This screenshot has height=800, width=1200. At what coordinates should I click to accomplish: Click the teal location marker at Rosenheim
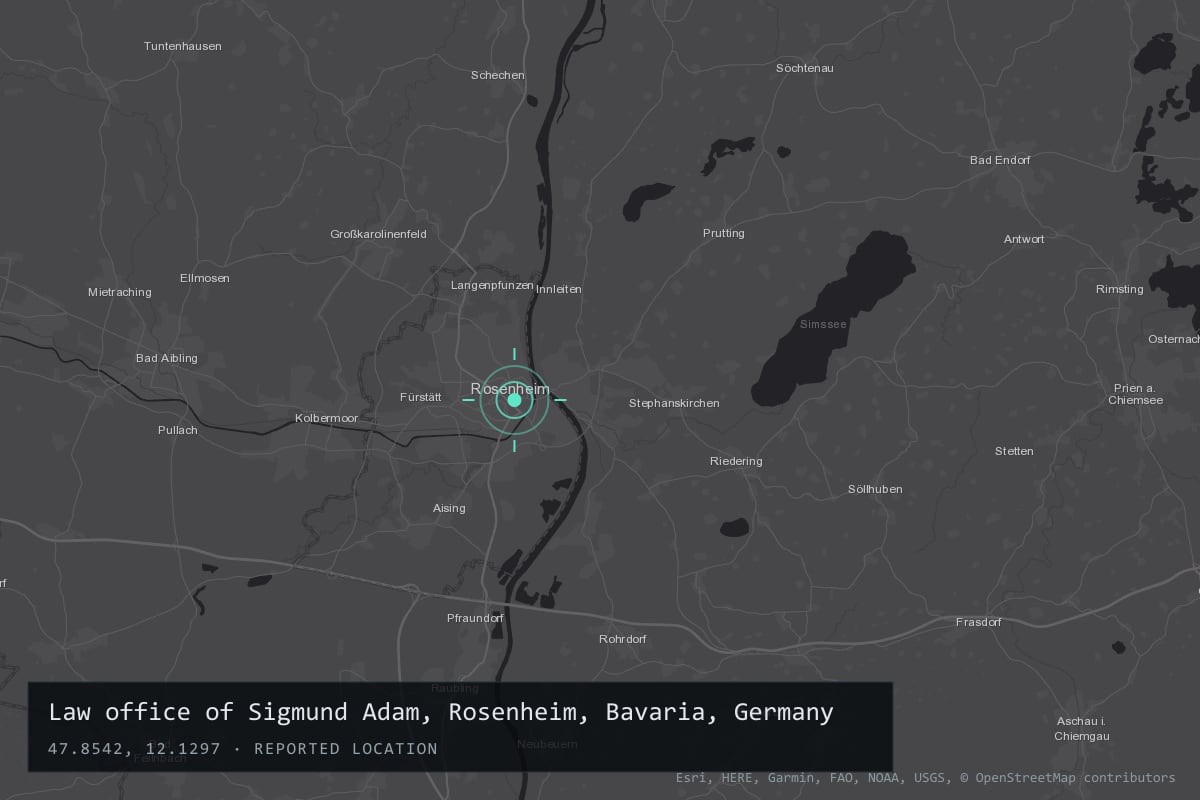[514, 400]
